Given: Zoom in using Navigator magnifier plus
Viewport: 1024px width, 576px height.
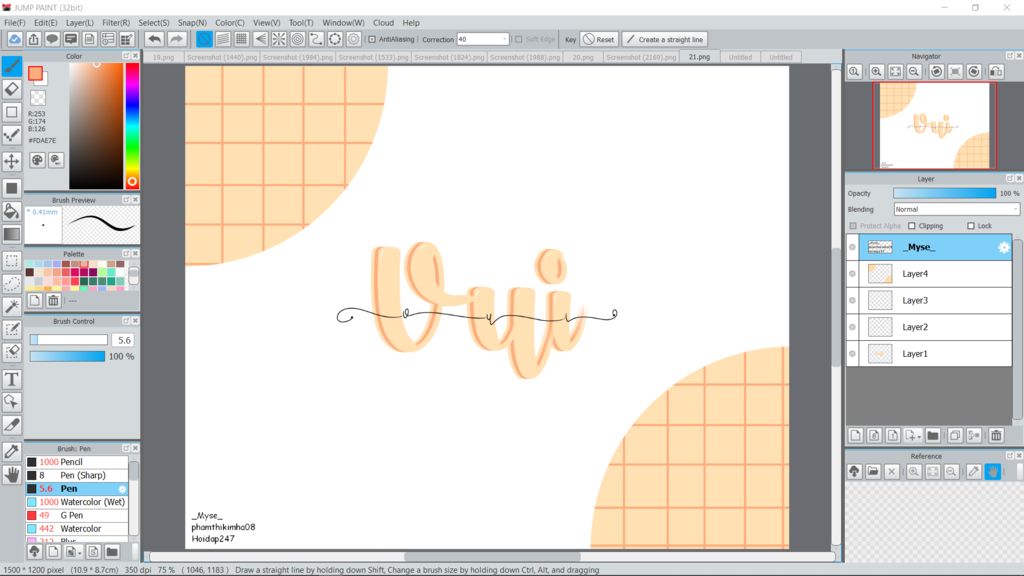Looking at the screenshot, I should click(876, 72).
